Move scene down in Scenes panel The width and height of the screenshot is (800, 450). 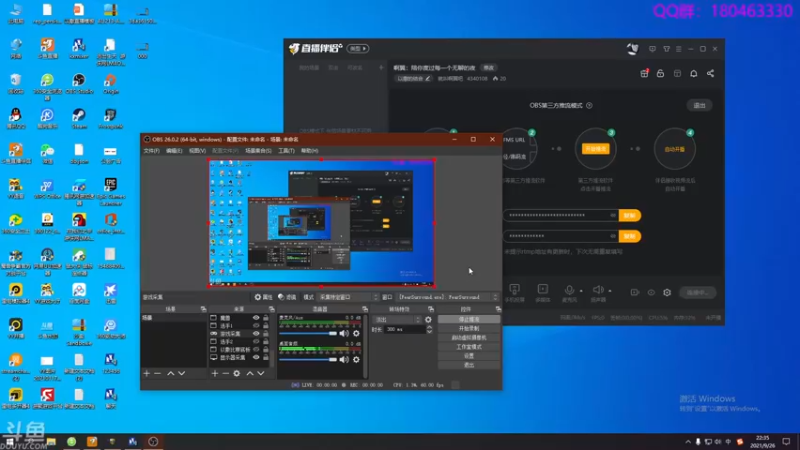tap(182, 373)
